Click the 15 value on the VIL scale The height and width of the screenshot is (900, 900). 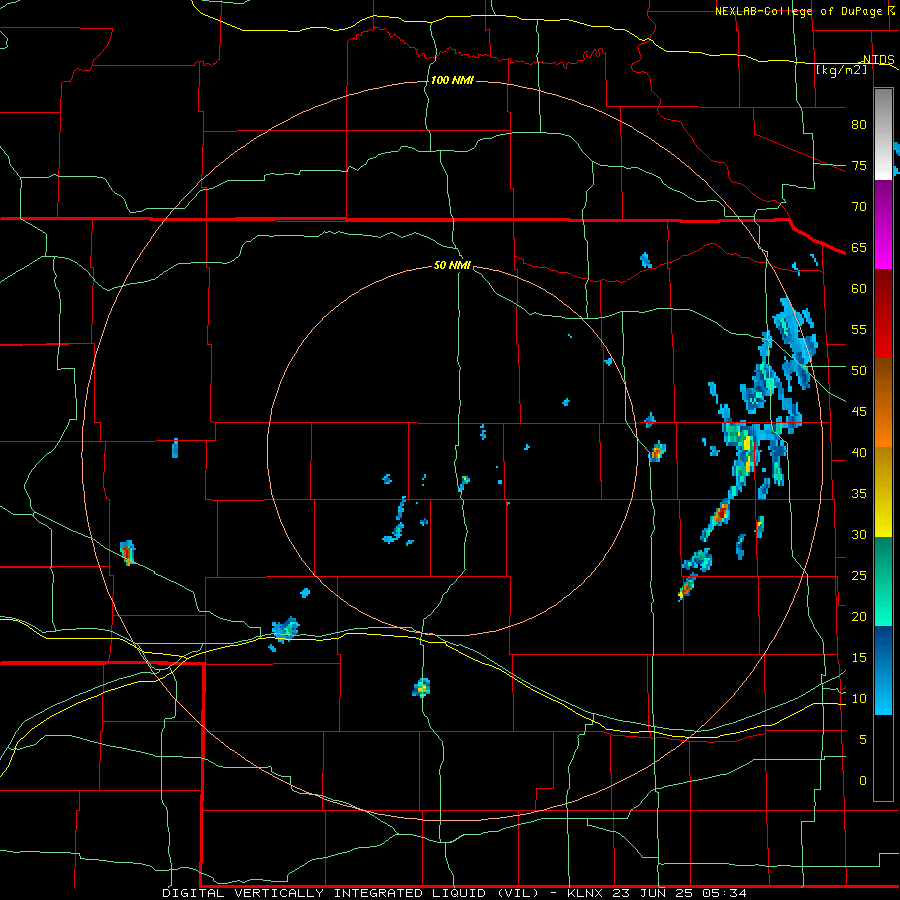point(859,658)
